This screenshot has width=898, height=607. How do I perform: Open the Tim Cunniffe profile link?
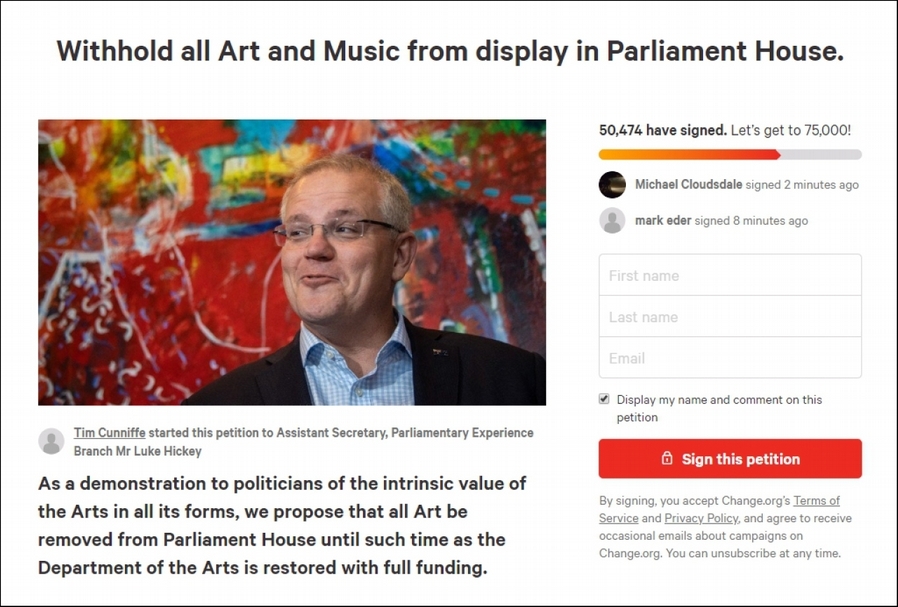pyautogui.click(x=111, y=433)
